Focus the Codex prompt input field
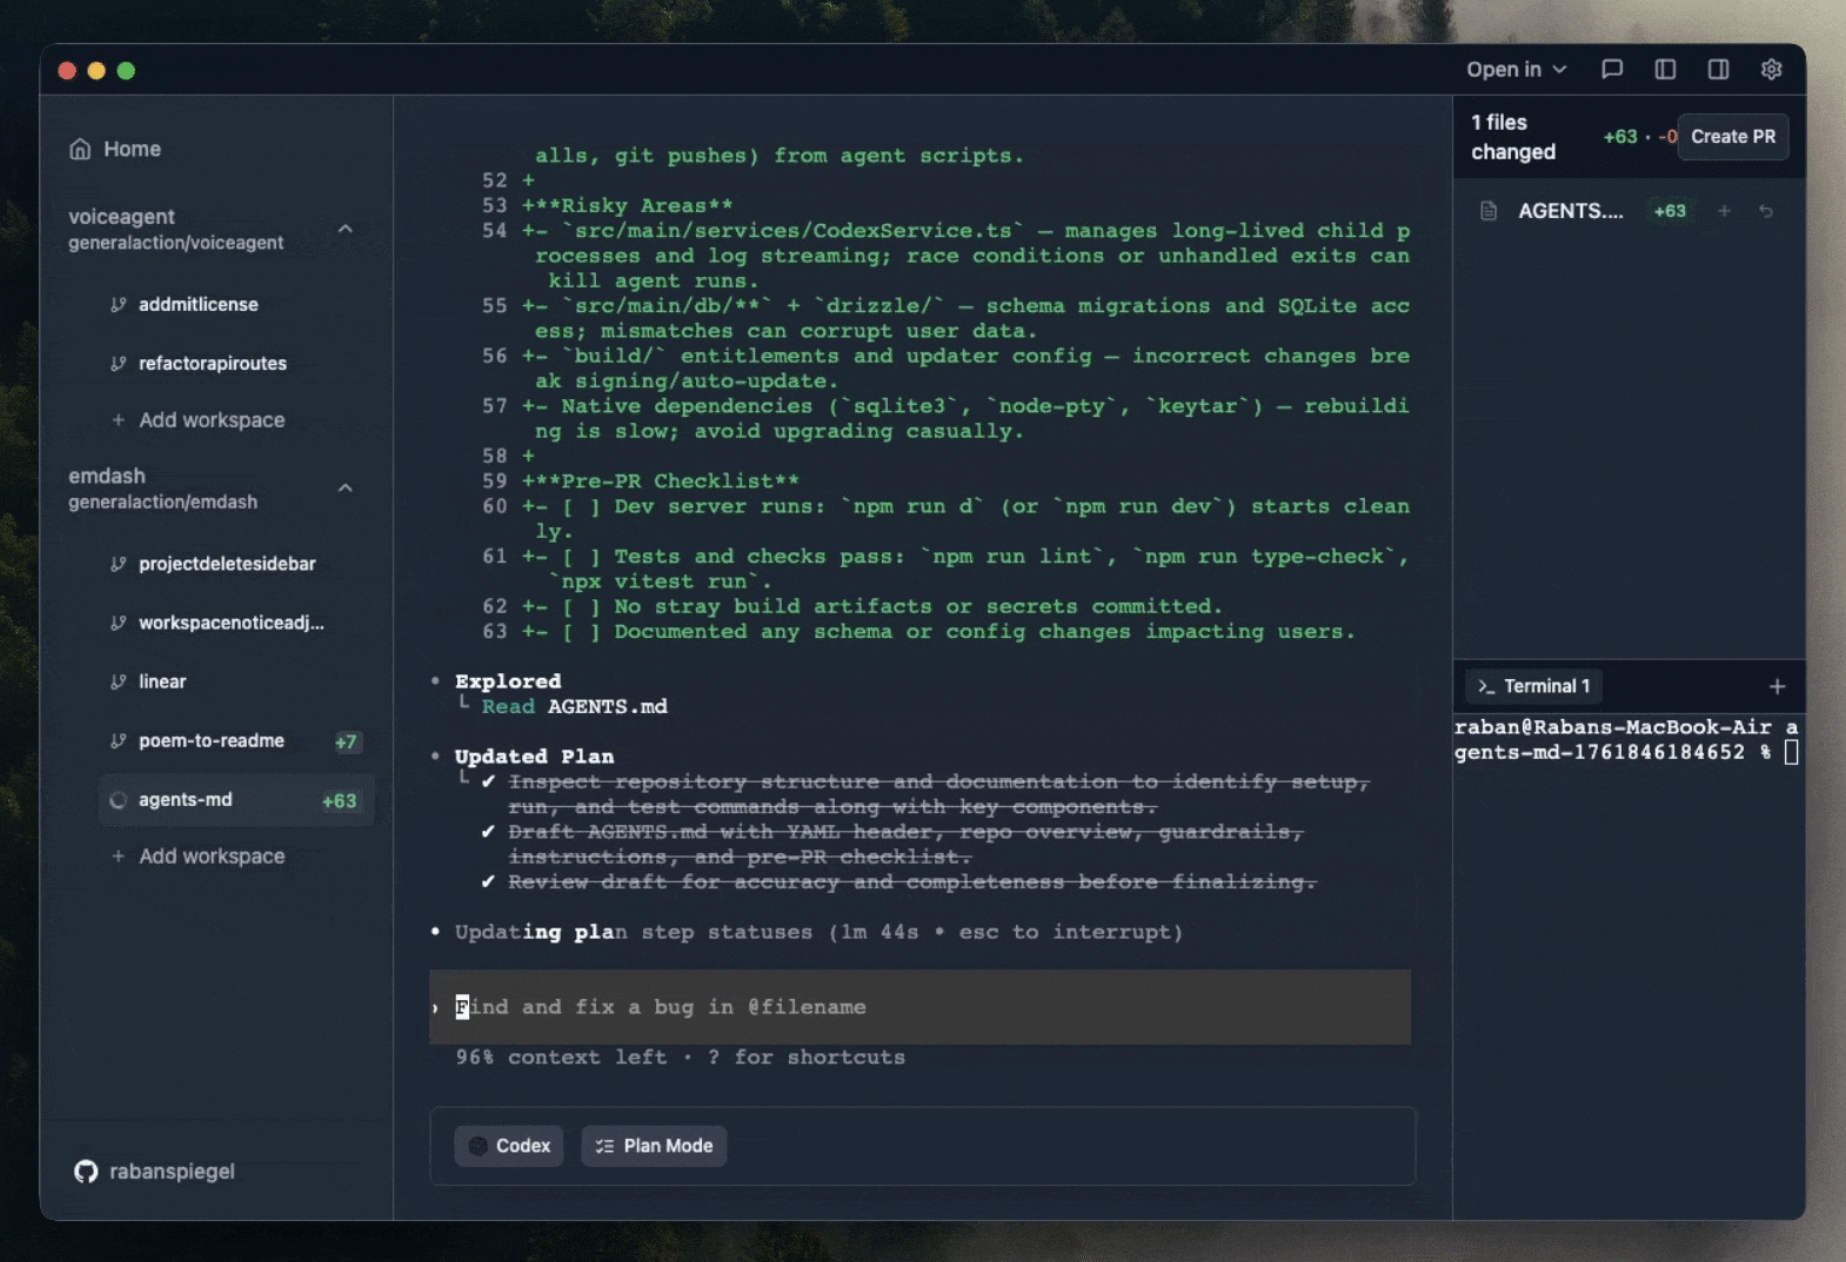The image size is (1846, 1262). pos(920,1007)
